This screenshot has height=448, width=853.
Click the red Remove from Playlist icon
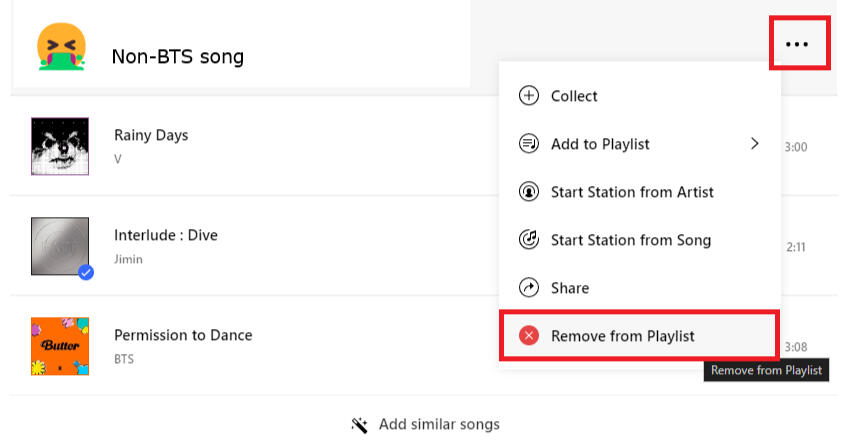529,336
